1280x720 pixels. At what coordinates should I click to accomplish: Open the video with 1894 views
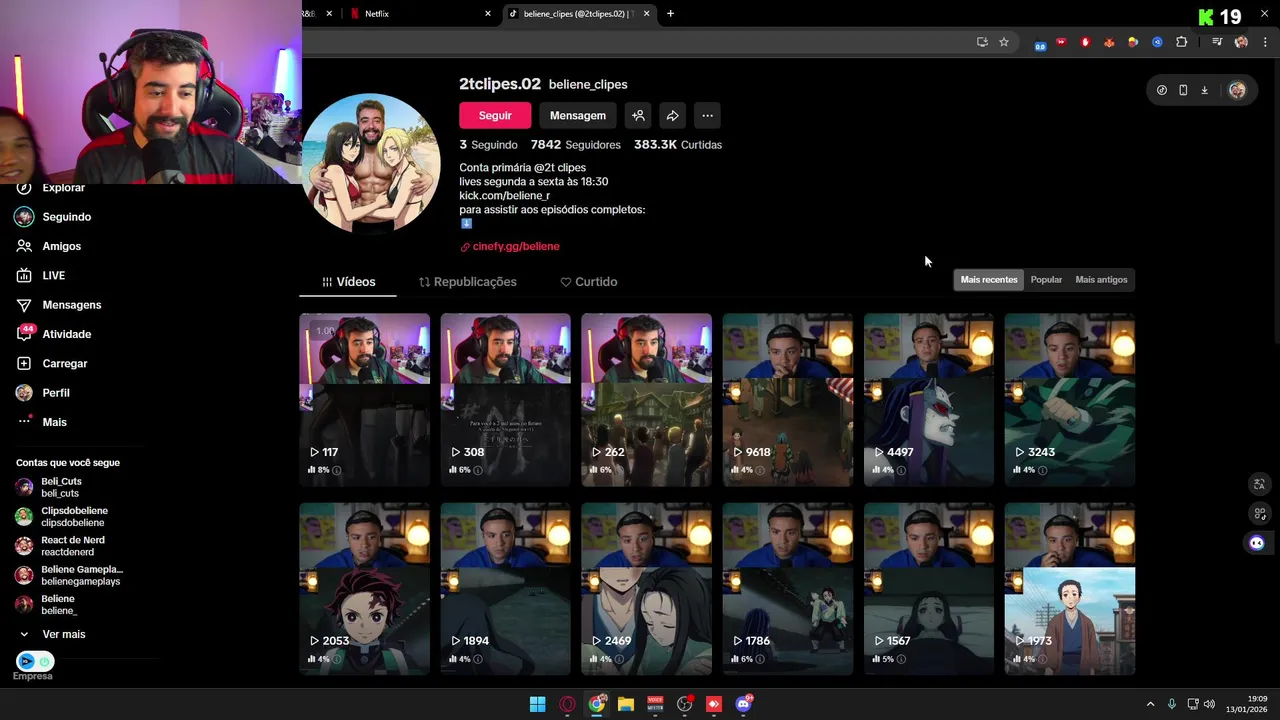tap(506, 589)
